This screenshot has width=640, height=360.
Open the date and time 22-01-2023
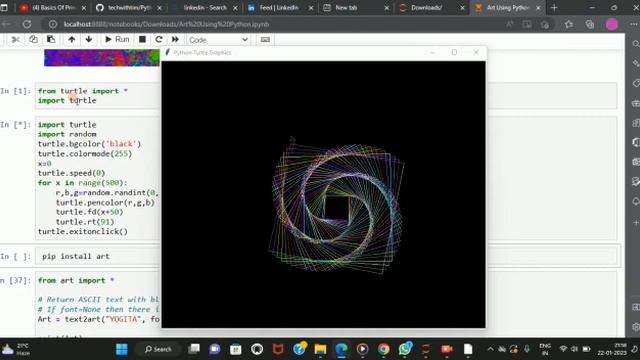(612, 349)
